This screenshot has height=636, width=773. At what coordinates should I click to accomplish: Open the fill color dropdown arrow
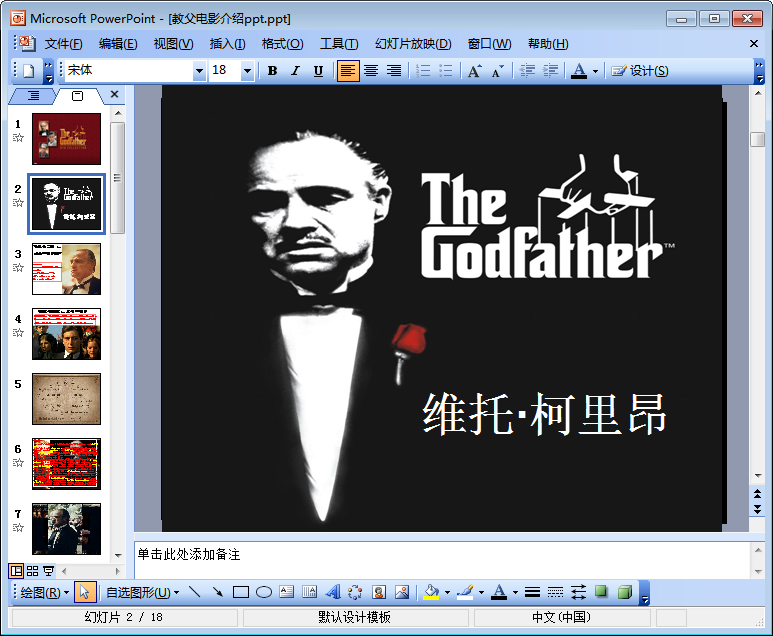coord(447,592)
